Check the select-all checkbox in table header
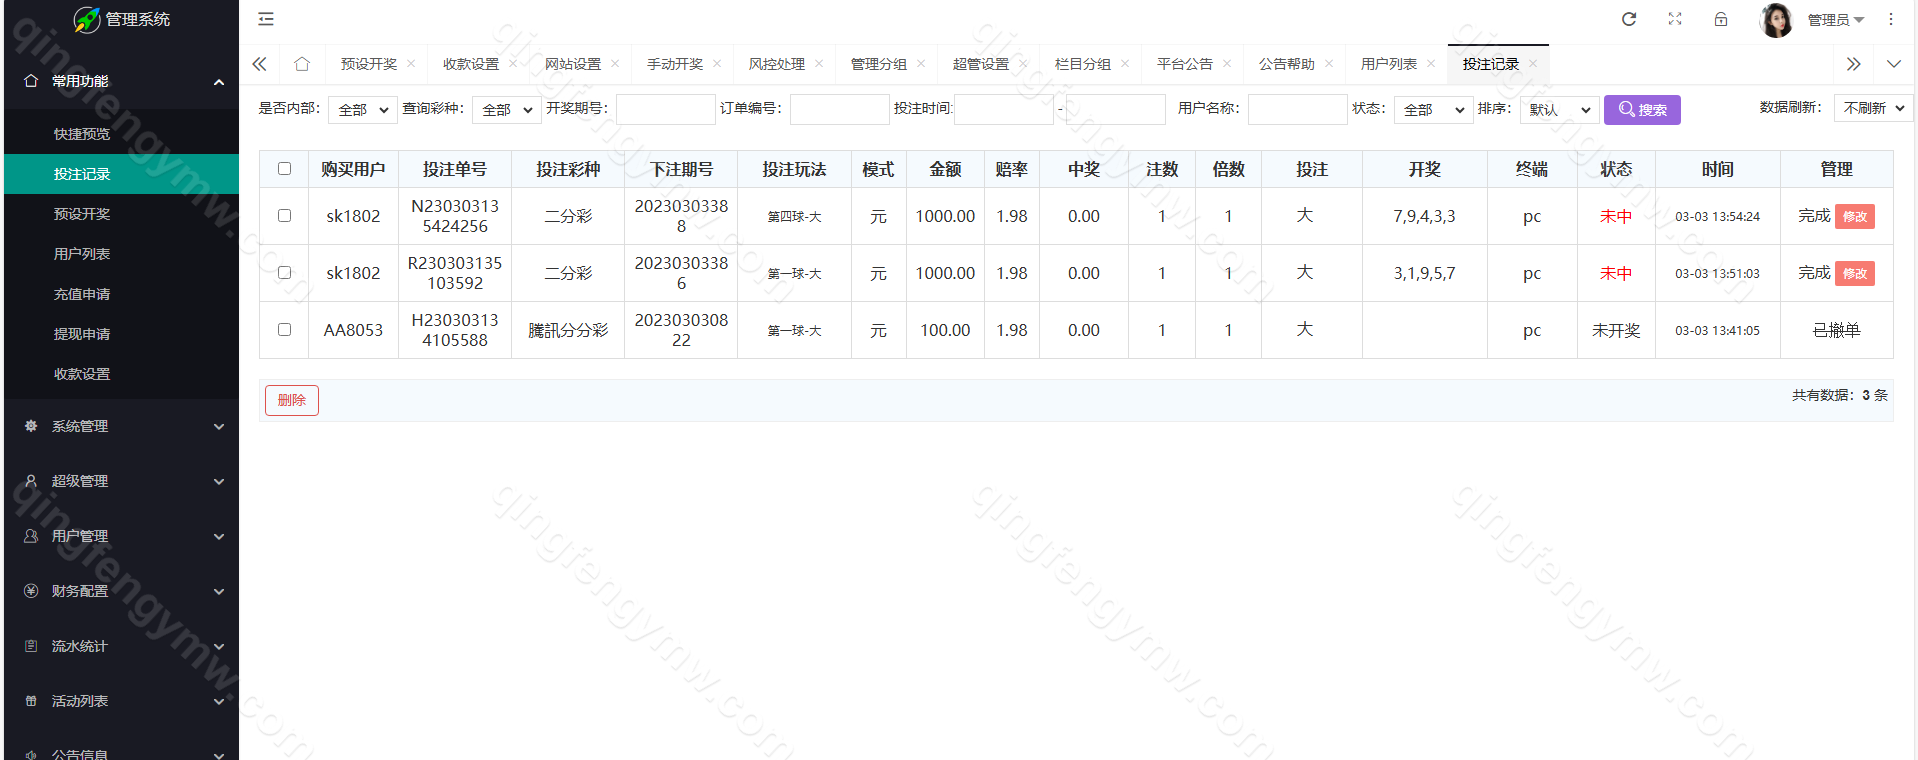 285,169
